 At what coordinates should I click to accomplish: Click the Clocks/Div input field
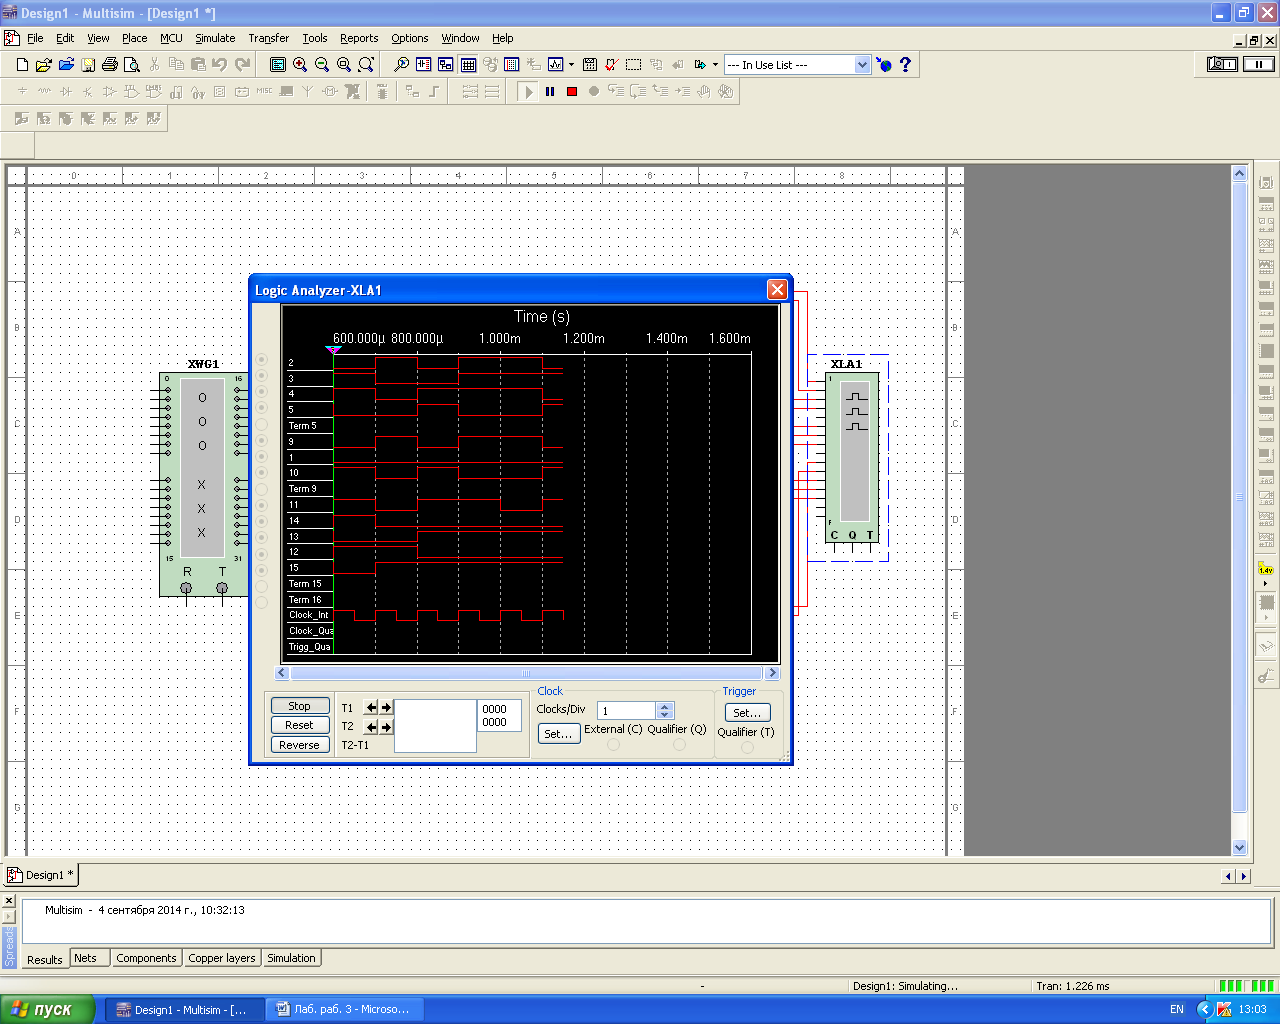tap(627, 711)
